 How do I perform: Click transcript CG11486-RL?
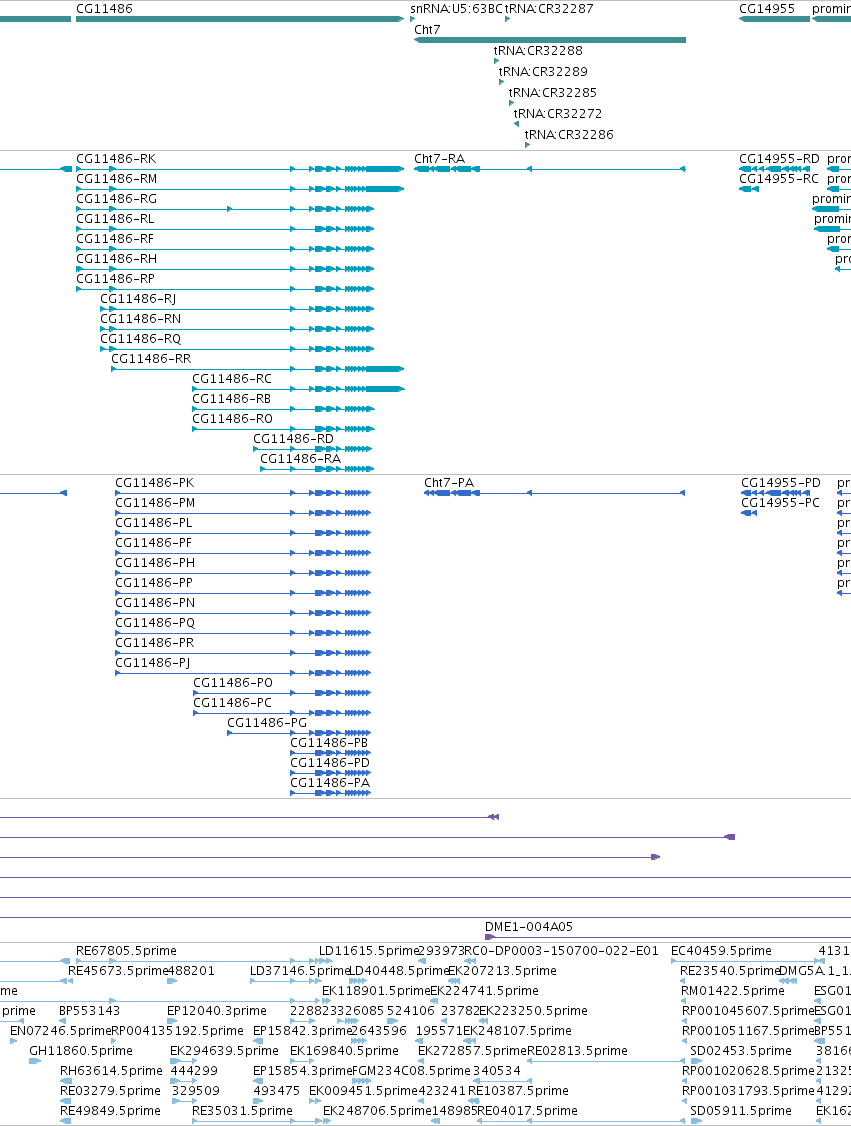tap(115, 219)
